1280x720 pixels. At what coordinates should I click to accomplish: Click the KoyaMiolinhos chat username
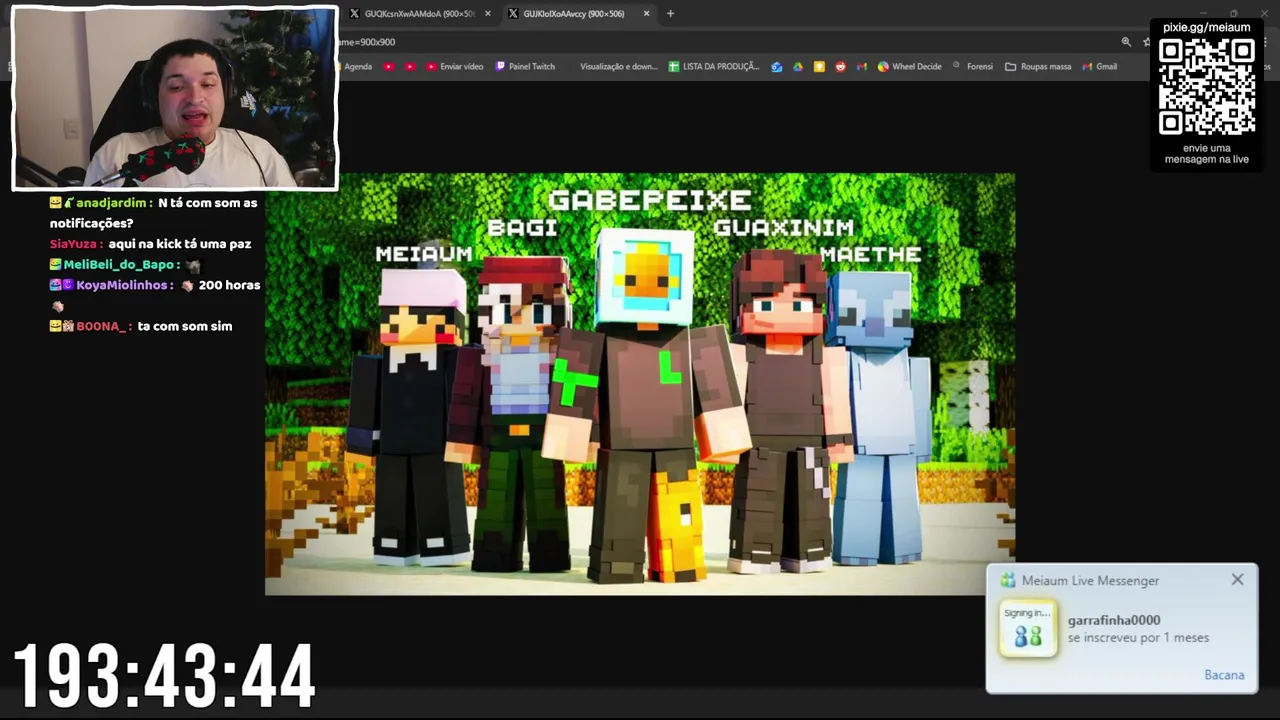pyautogui.click(x=124, y=285)
